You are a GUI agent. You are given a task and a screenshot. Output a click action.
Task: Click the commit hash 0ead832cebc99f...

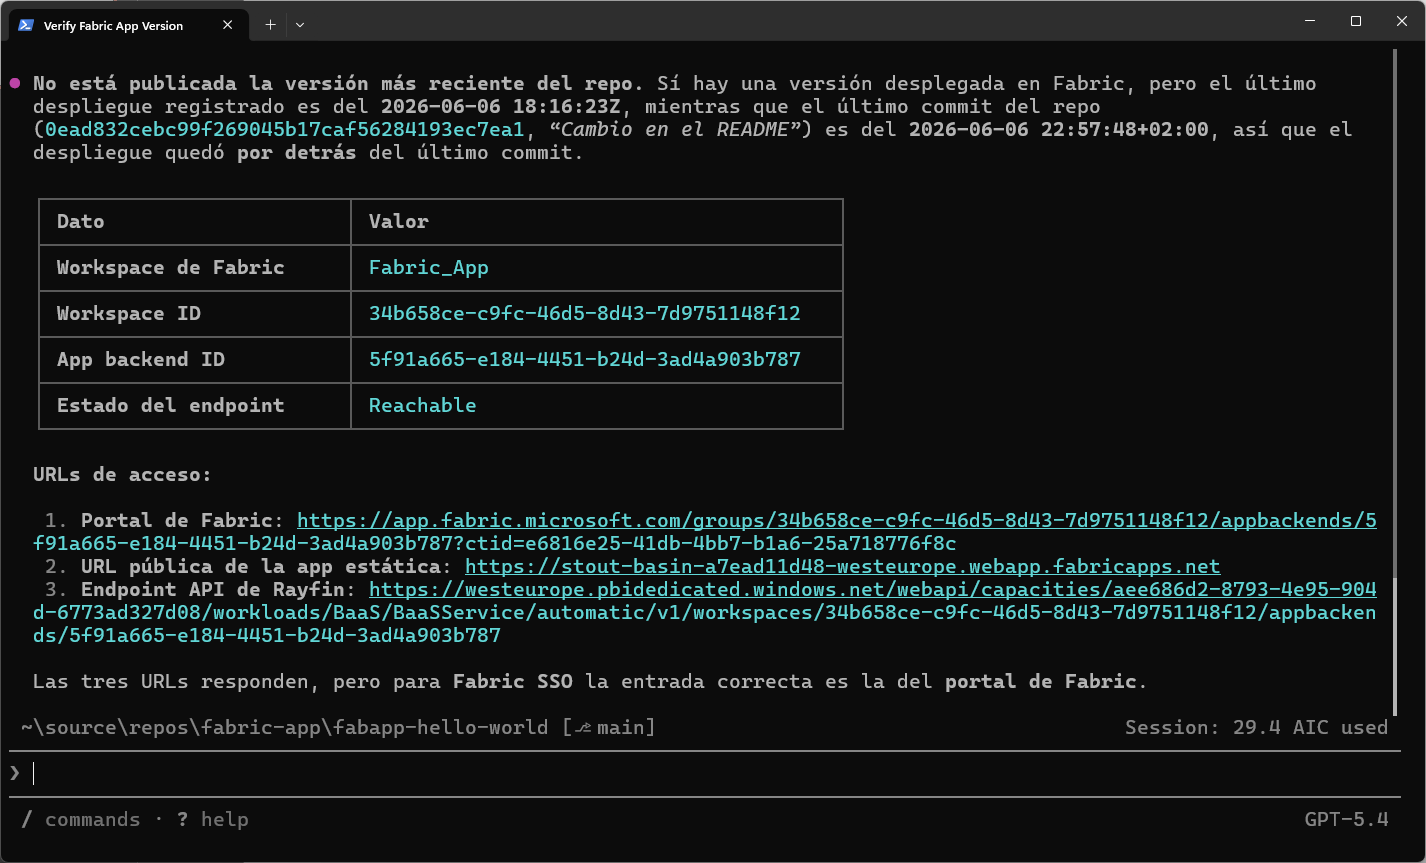point(283,129)
